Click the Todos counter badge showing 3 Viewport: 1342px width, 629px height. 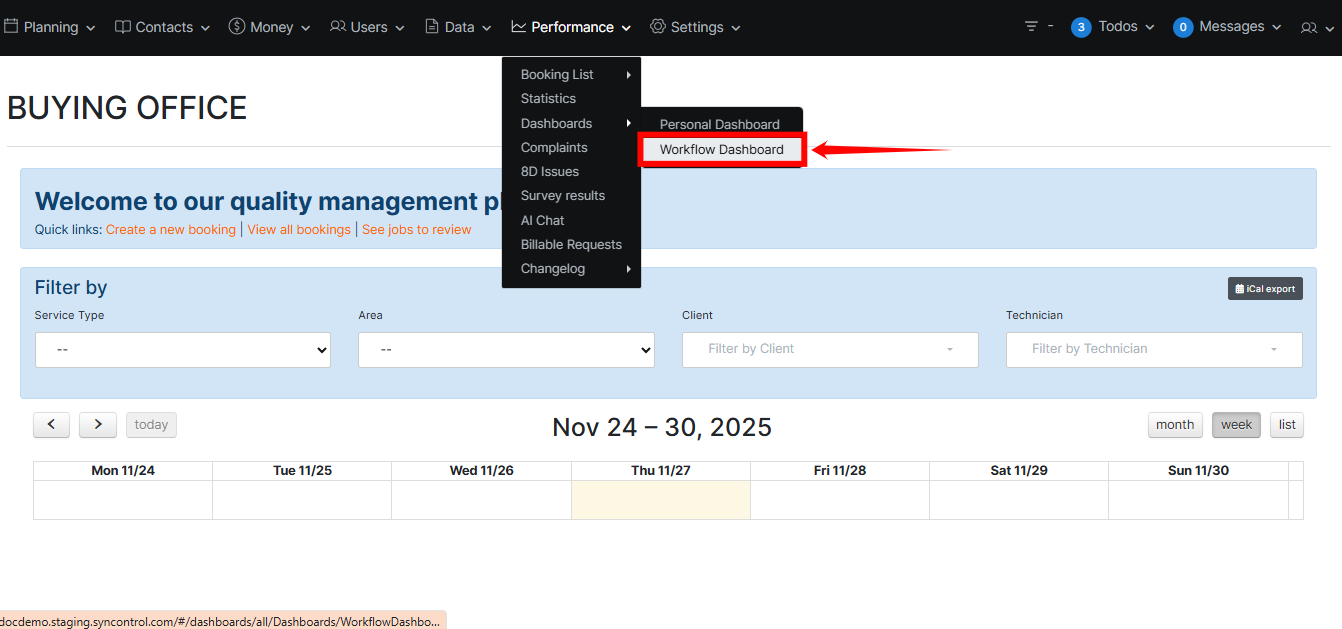click(x=1080, y=28)
